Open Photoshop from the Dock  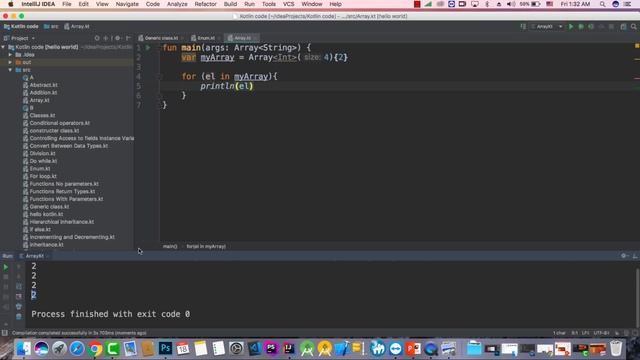pyautogui.click(x=165, y=349)
